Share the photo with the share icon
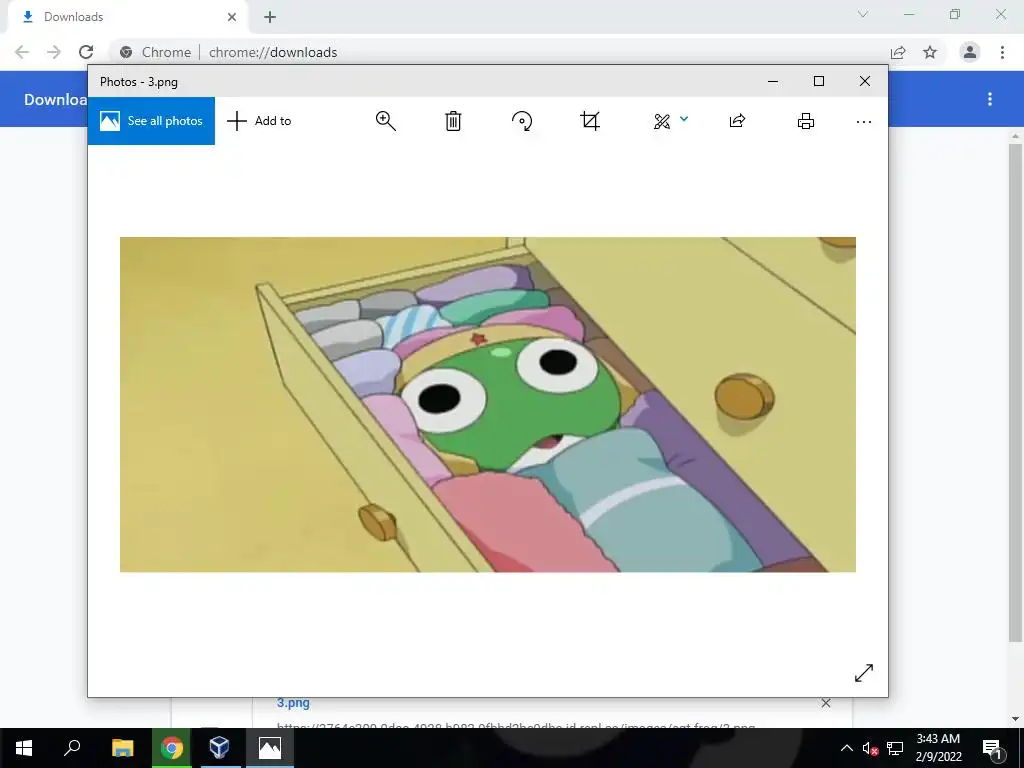 (x=737, y=121)
